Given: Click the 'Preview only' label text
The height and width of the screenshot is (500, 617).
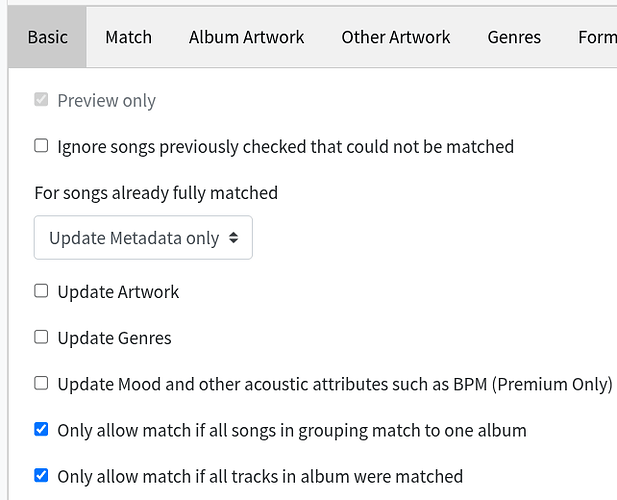Looking at the screenshot, I should tap(106, 101).
